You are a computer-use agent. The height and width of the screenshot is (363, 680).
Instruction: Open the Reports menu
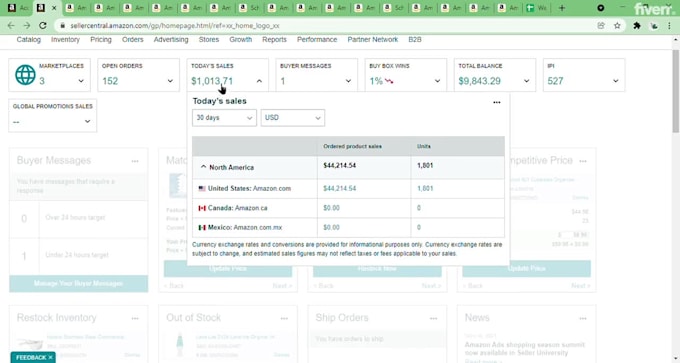point(275,39)
